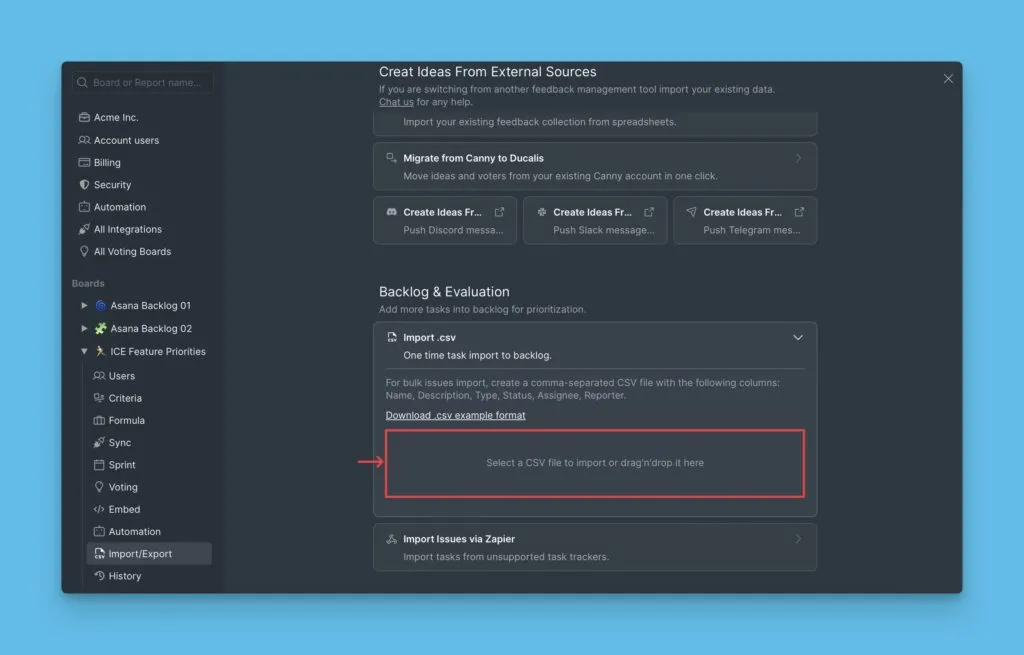Screen dimensions: 1024x655
Task: Select the Automation icon under ICE Feature Priorities
Action: [100, 531]
